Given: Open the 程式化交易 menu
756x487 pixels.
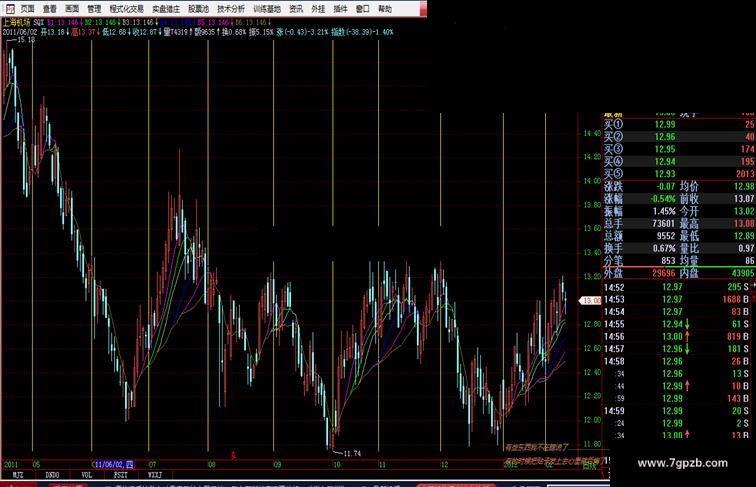Looking at the screenshot, I should point(126,9).
